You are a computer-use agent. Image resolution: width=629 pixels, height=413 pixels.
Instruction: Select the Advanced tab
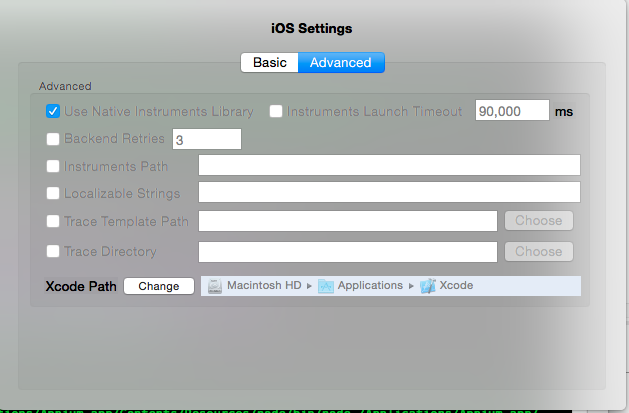point(341,62)
